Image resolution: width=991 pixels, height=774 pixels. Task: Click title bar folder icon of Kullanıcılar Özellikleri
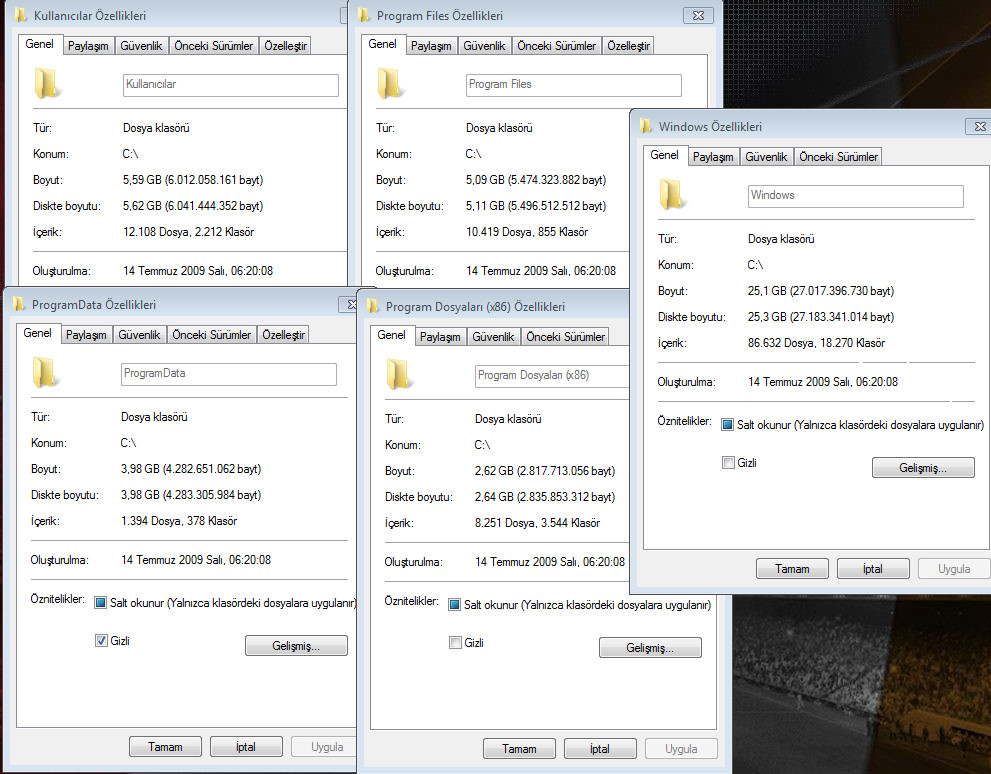[x=20, y=15]
